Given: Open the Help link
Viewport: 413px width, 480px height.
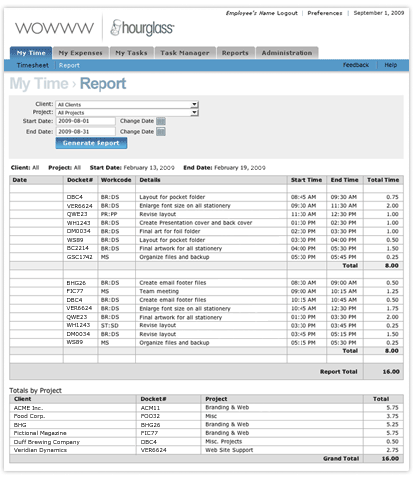Looking at the screenshot, I should [x=391, y=65].
